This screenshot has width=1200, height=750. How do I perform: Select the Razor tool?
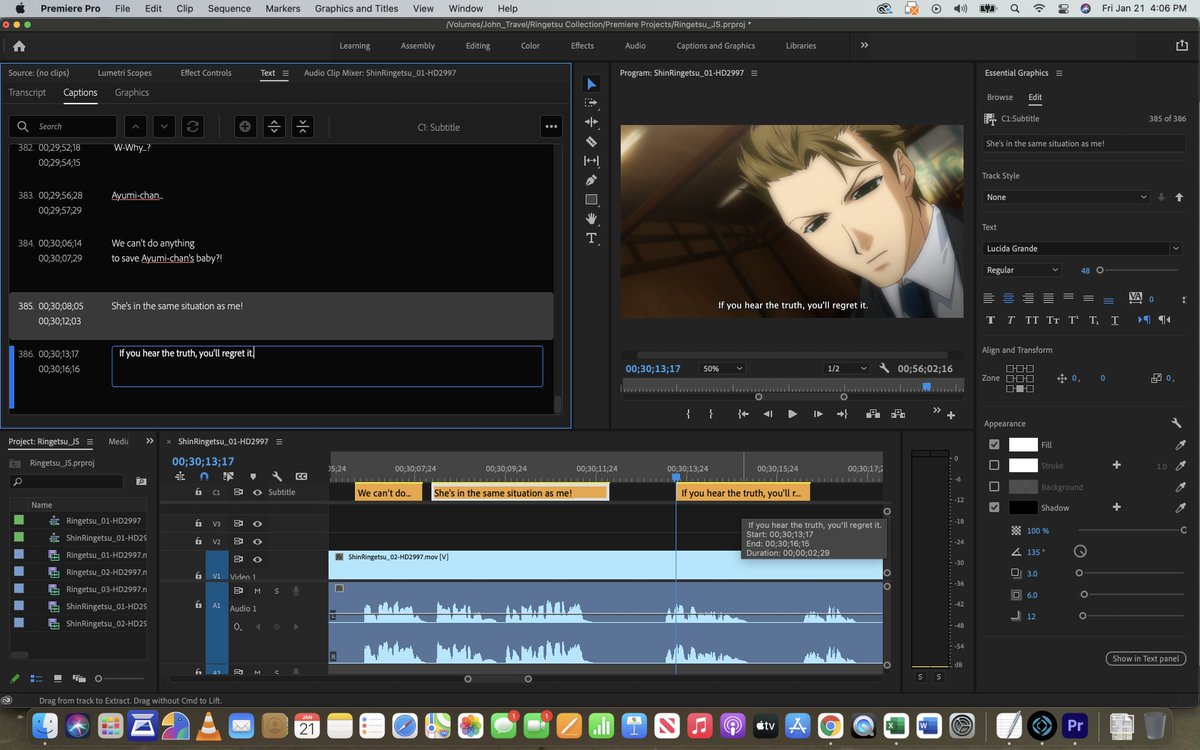point(591,142)
